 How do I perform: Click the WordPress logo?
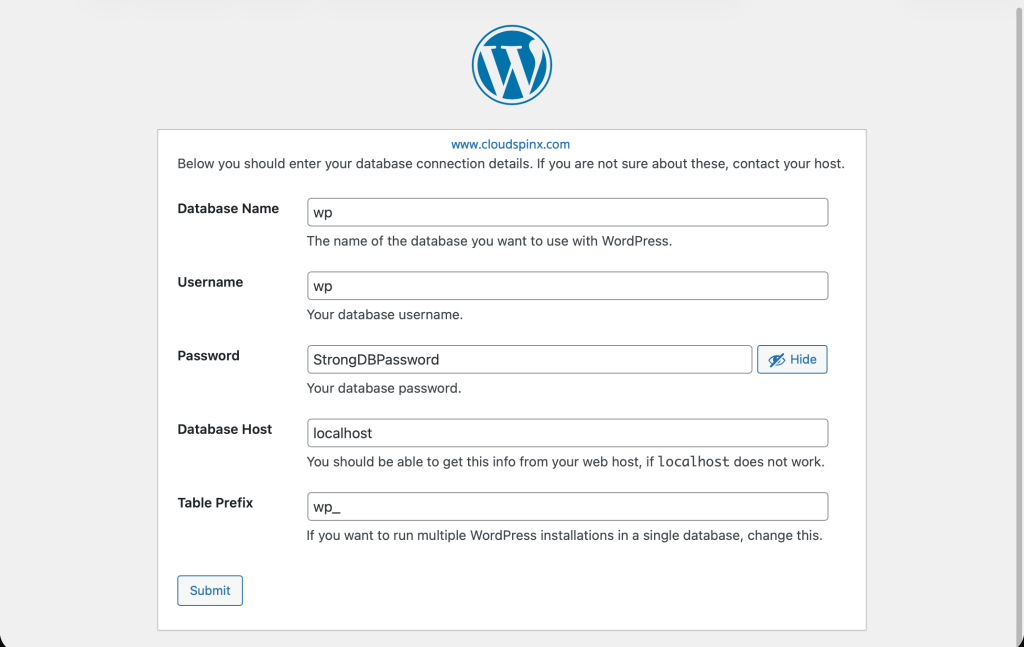[x=511, y=65]
